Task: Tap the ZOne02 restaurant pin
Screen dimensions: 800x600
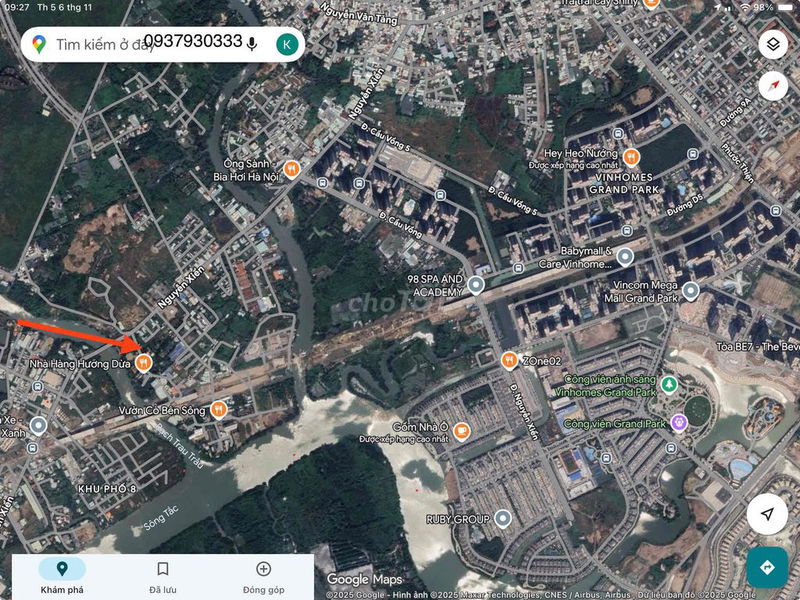Action: click(509, 360)
